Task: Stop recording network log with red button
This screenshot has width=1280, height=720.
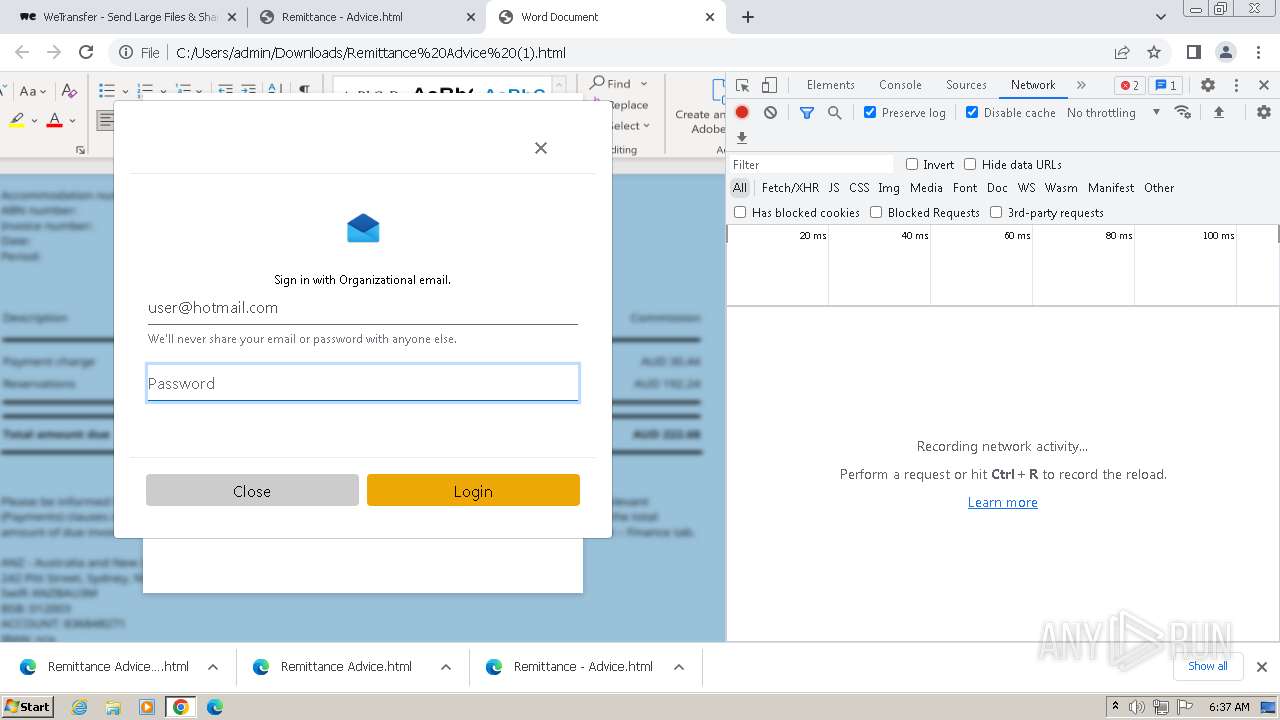Action: coord(742,113)
